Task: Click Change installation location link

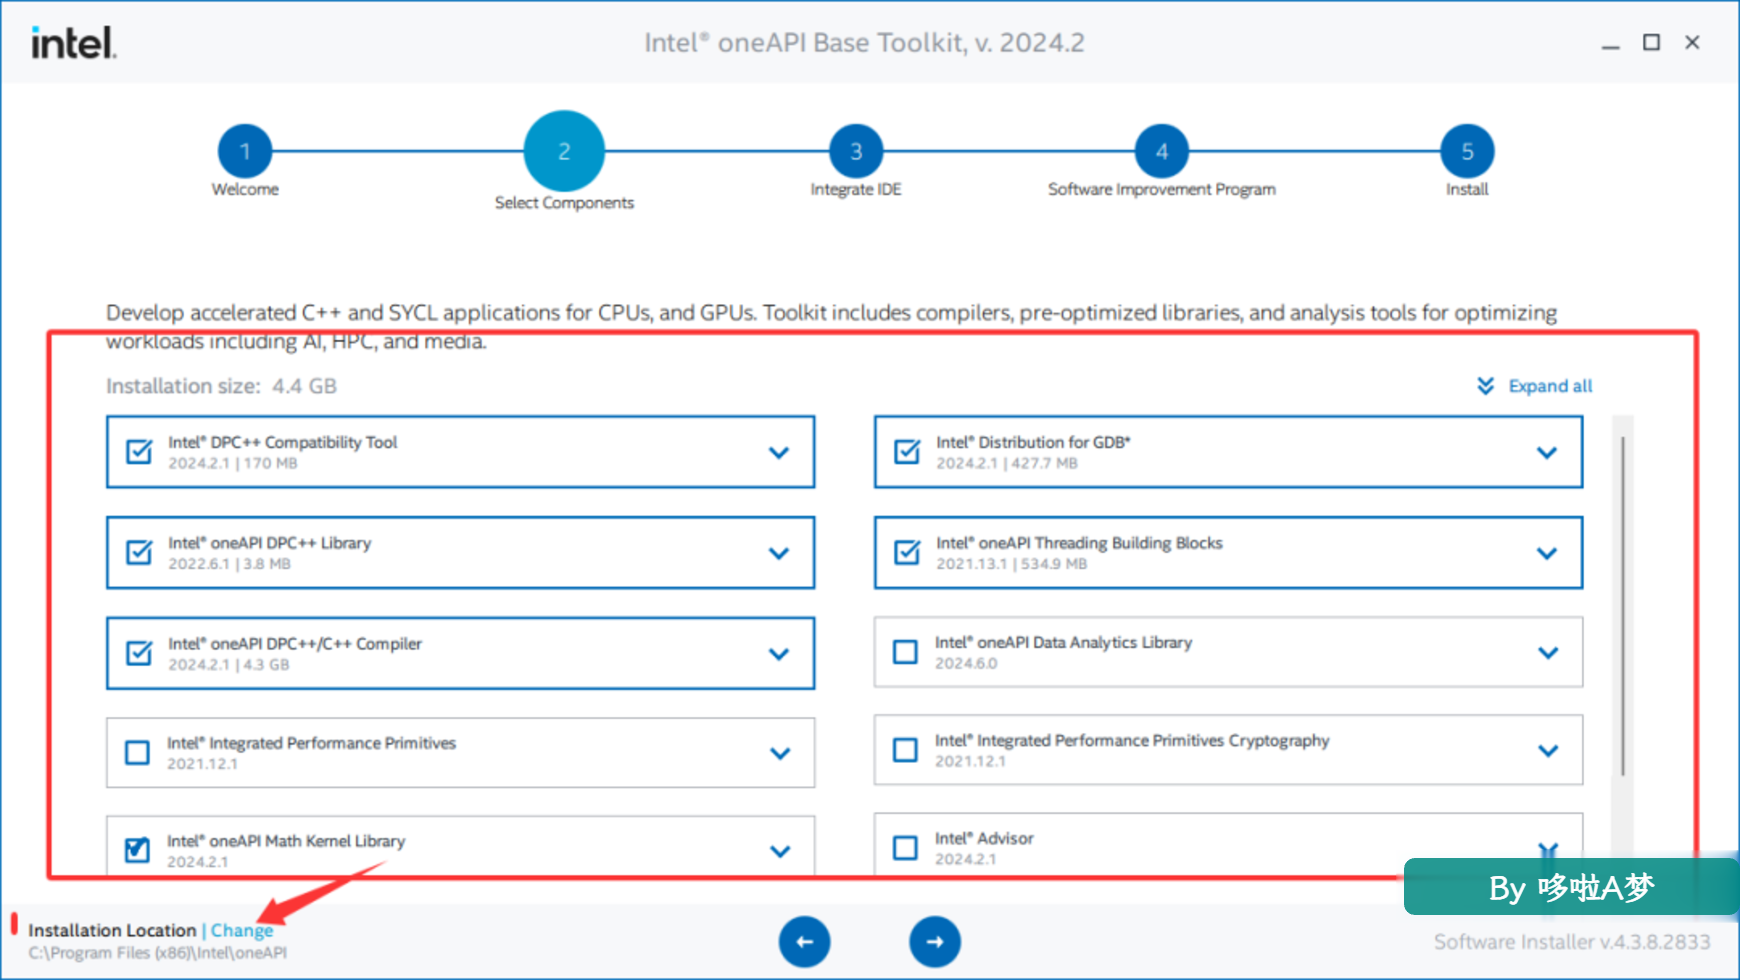Action: [242, 930]
